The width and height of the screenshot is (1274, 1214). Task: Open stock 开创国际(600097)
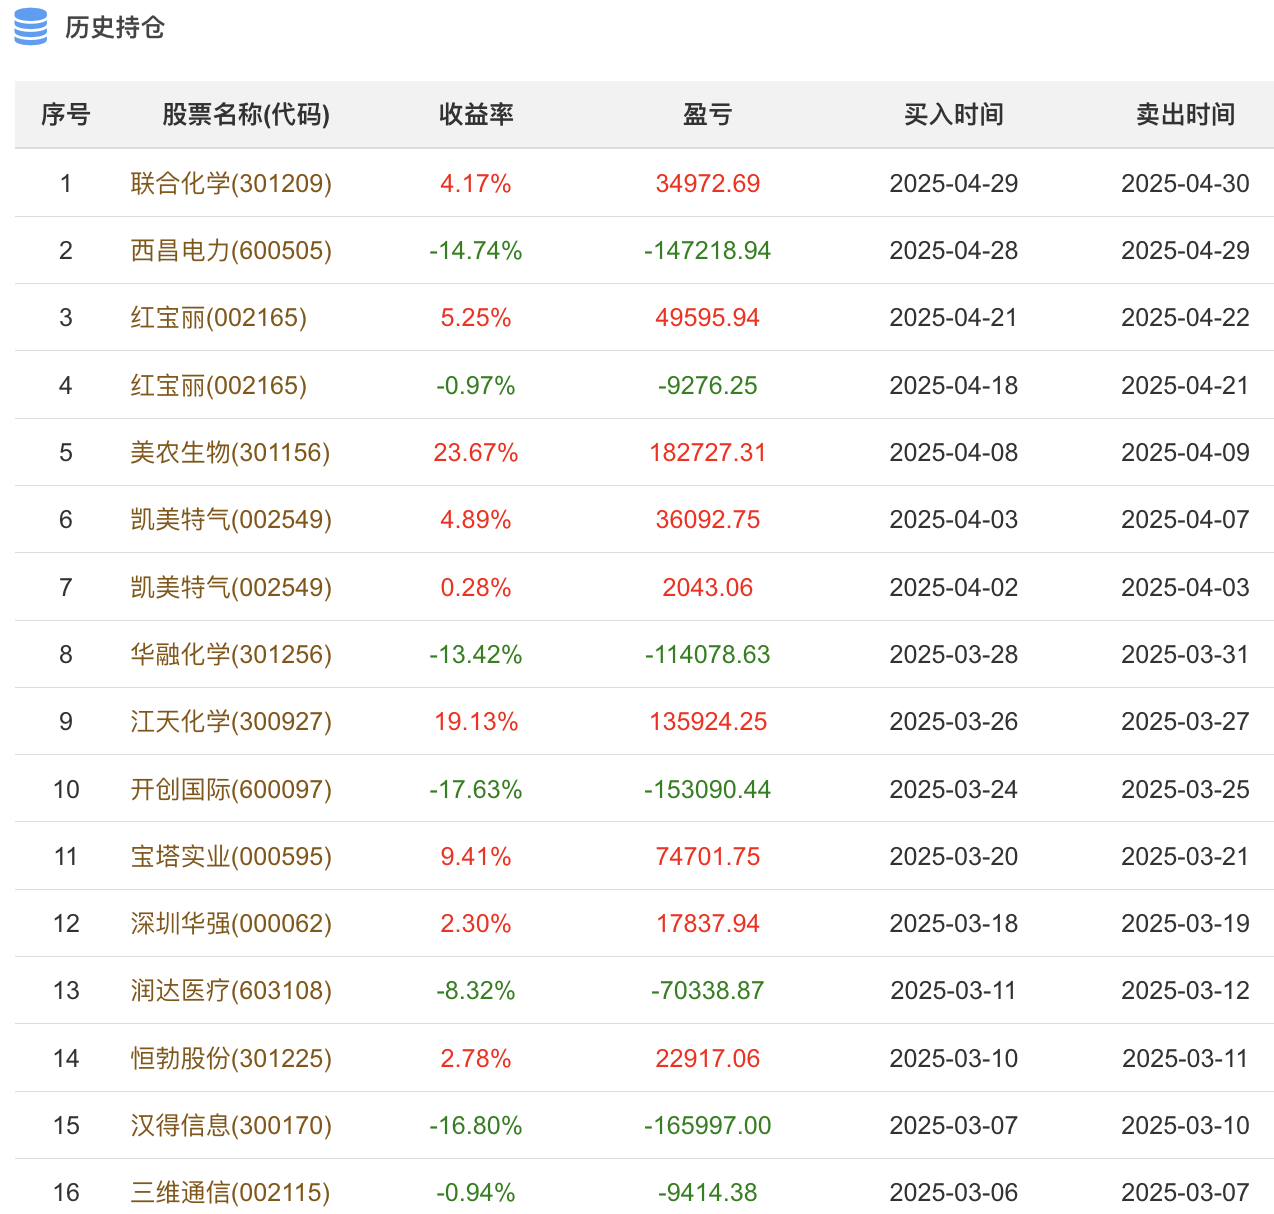point(231,790)
